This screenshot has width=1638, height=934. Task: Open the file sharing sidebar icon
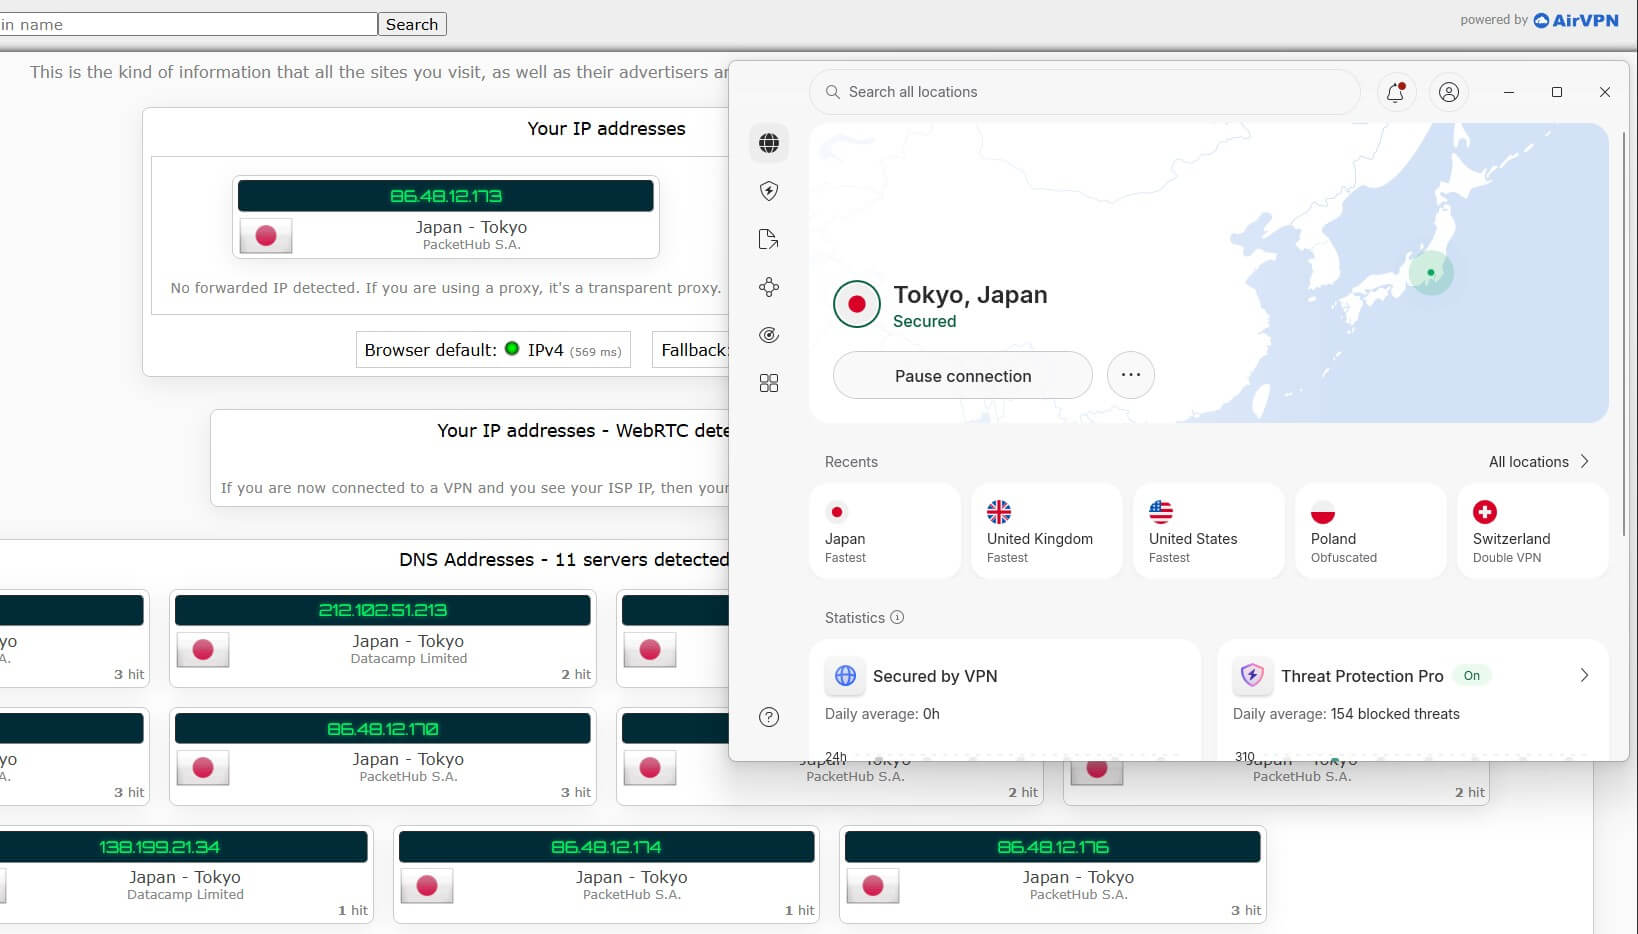tap(768, 239)
